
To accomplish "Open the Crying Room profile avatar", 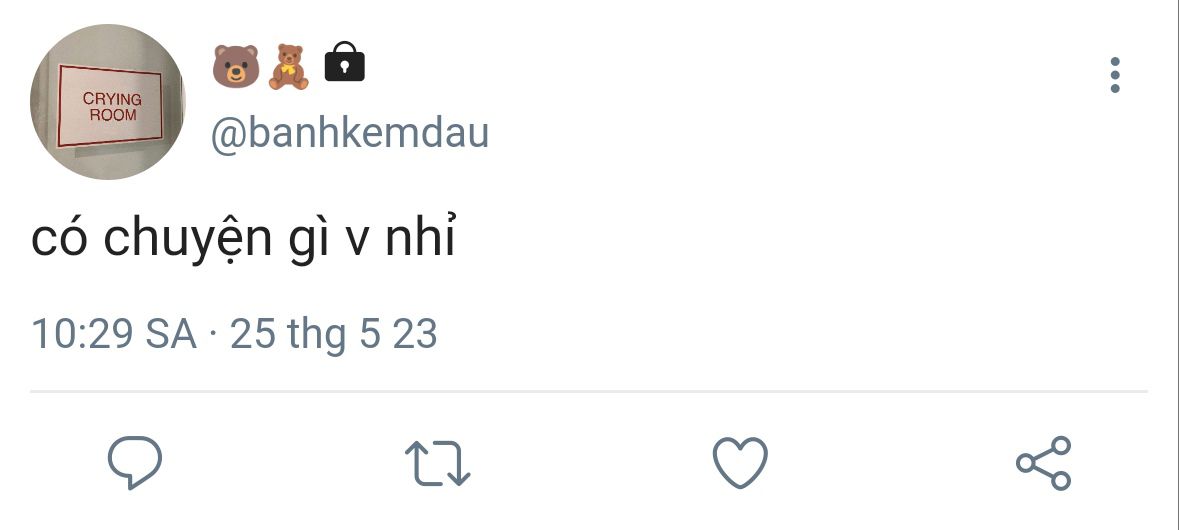I will (108, 101).
